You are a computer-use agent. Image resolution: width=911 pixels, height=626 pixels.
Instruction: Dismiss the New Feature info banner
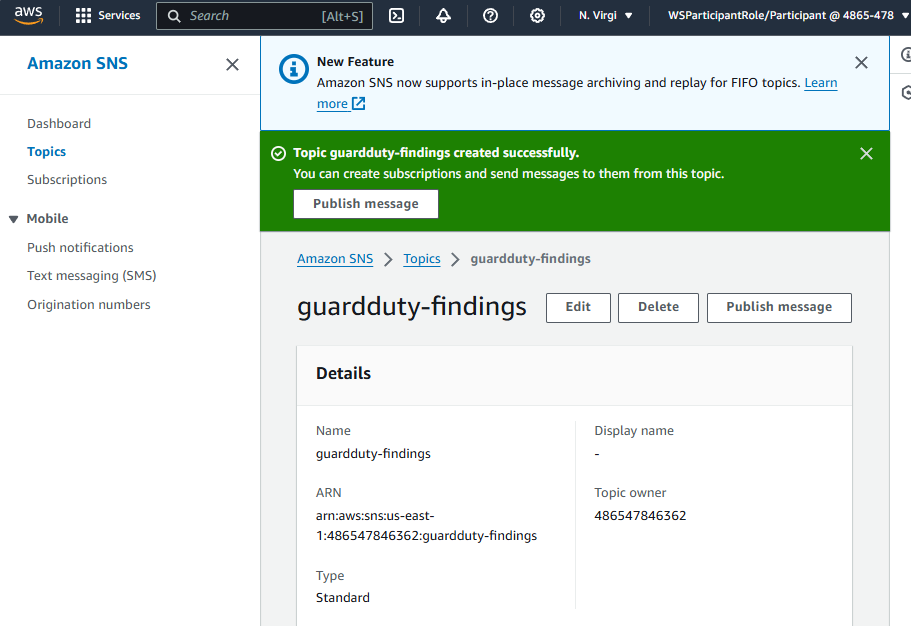click(861, 63)
